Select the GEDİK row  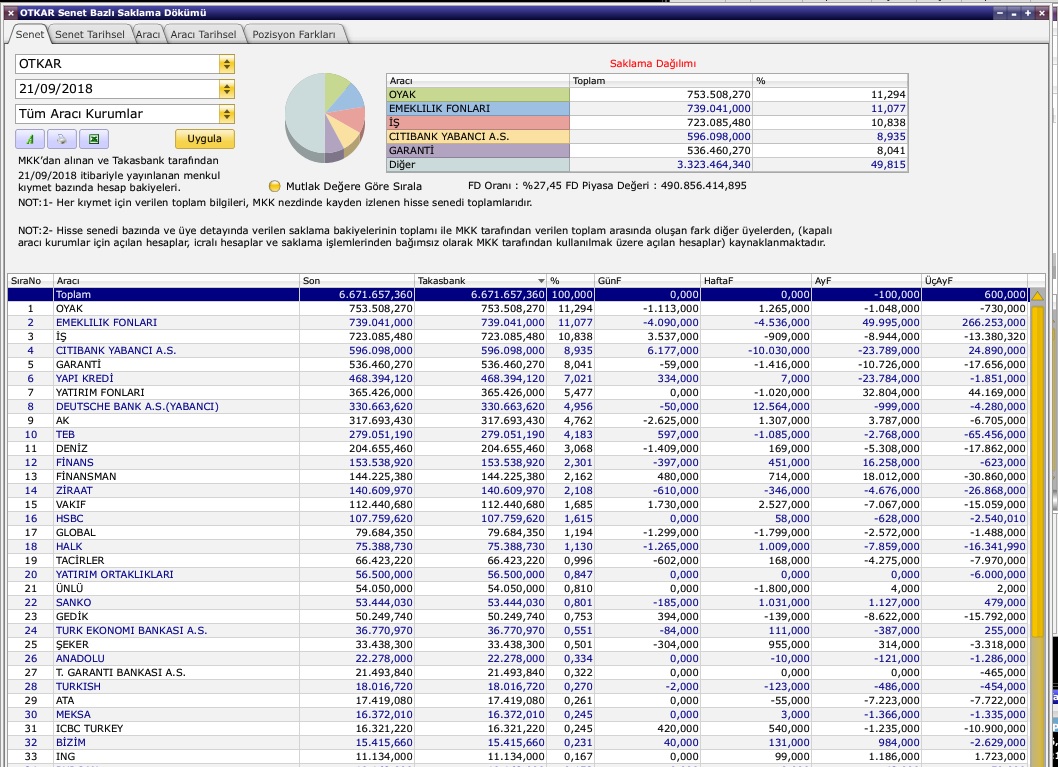(x=518, y=617)
